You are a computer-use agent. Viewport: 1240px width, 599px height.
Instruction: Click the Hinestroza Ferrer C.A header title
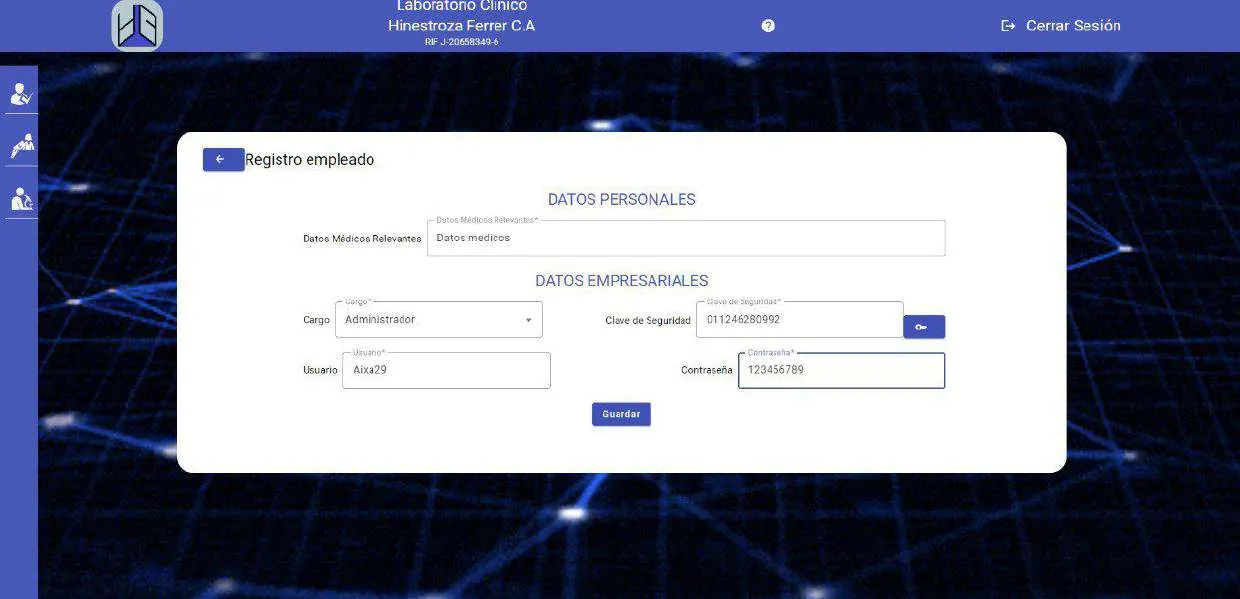pyautogui.click(x=461, y=26)
